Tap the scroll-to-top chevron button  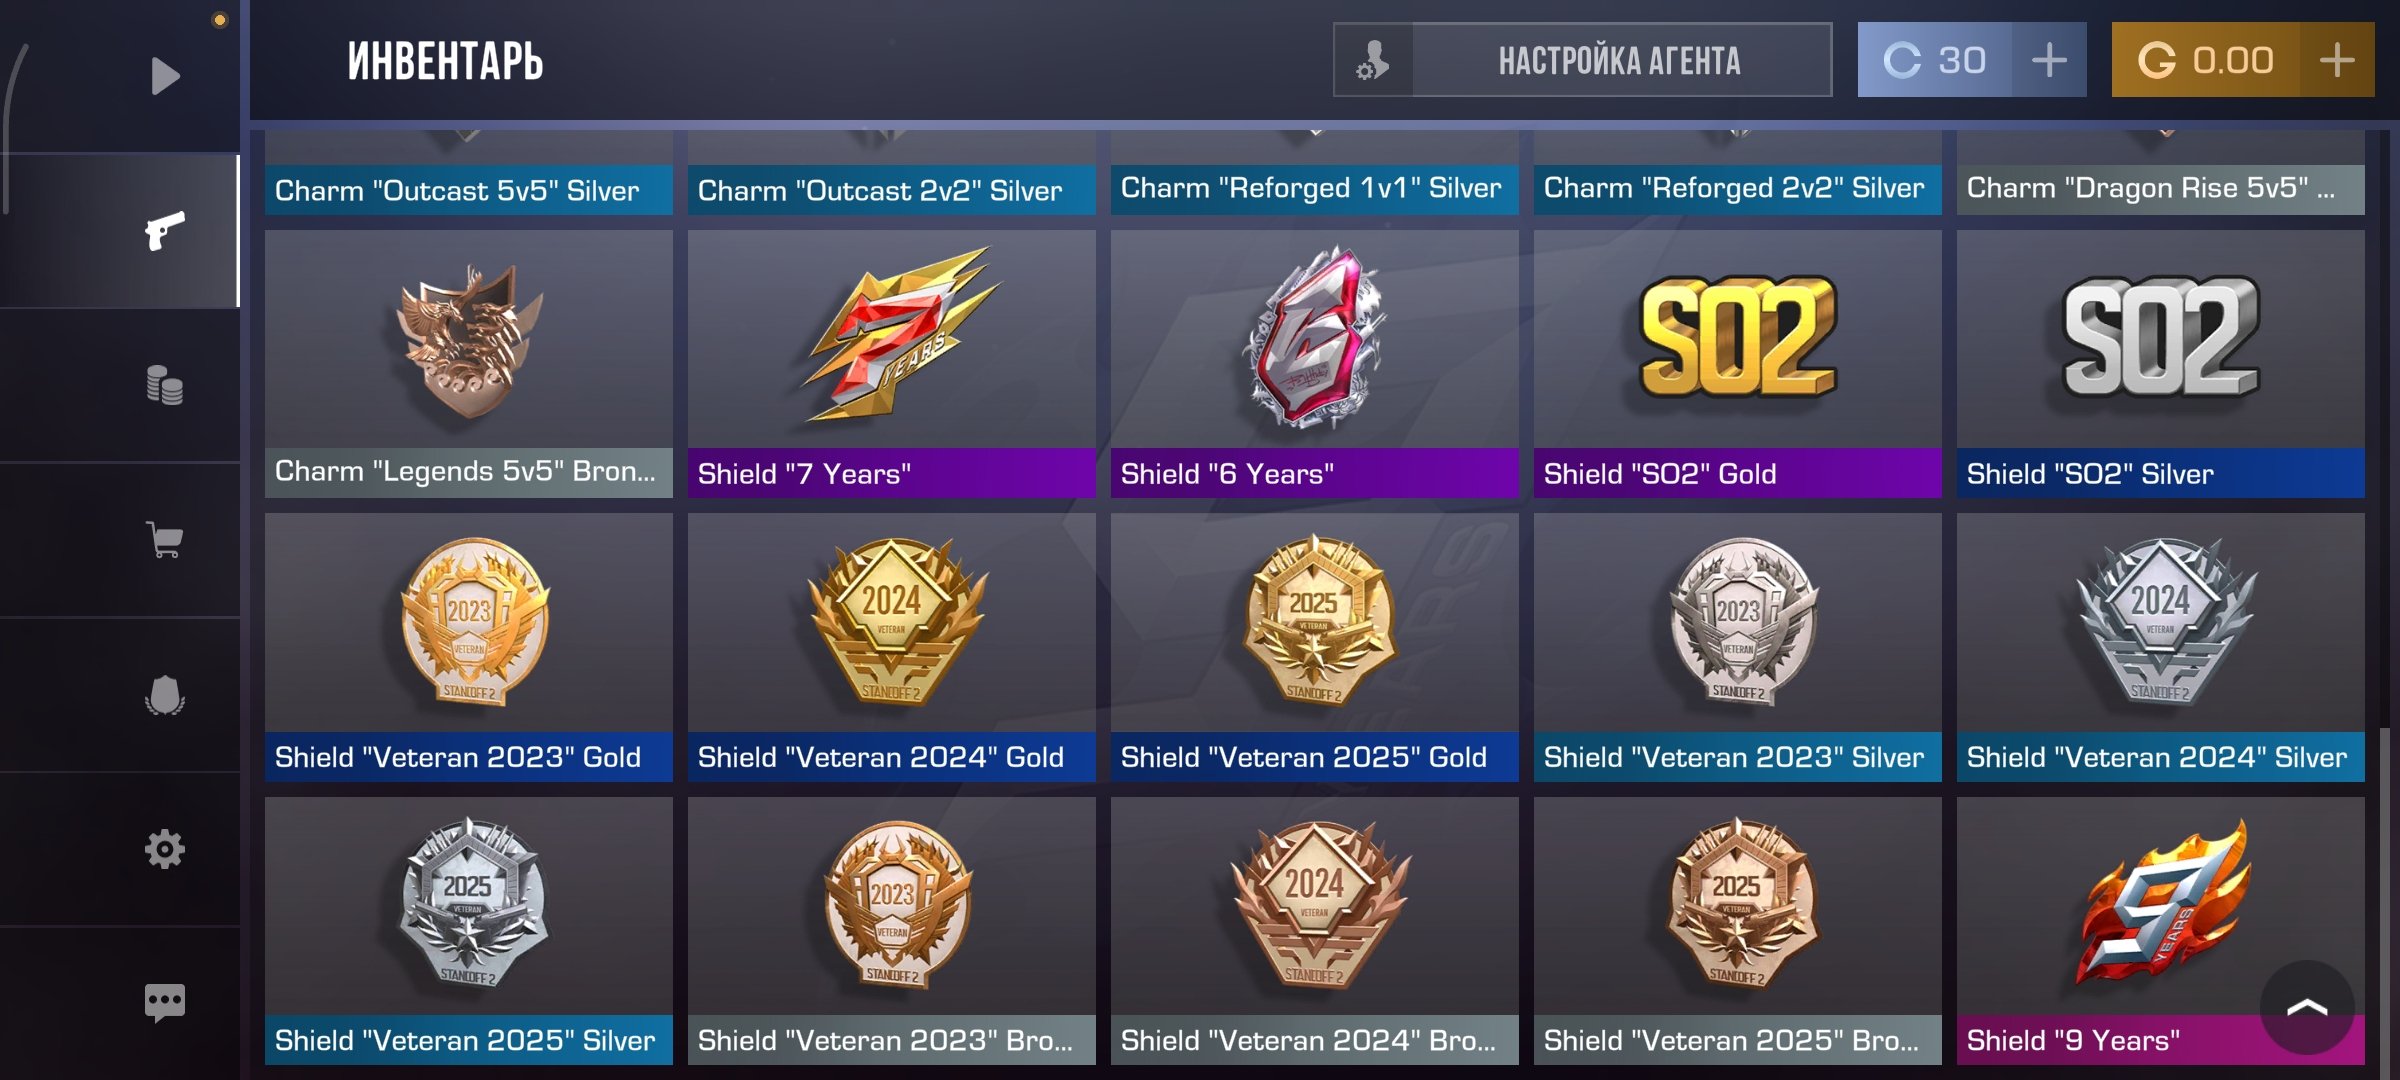(x=2307, y=1007)
